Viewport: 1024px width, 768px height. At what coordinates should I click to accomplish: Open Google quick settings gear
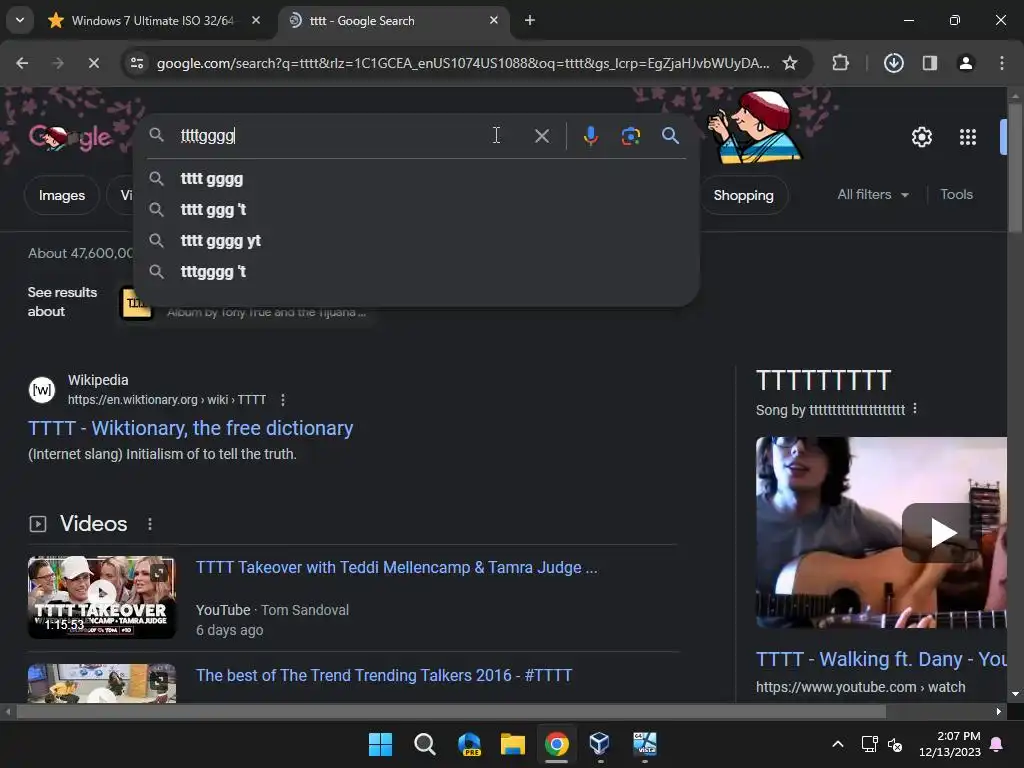[x=921, y=137]
